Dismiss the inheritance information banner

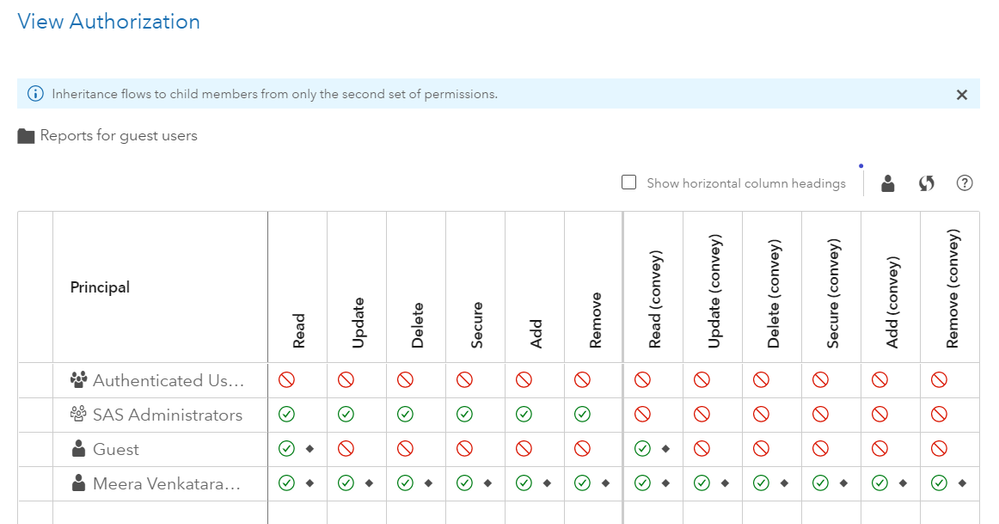pos(962,95)
